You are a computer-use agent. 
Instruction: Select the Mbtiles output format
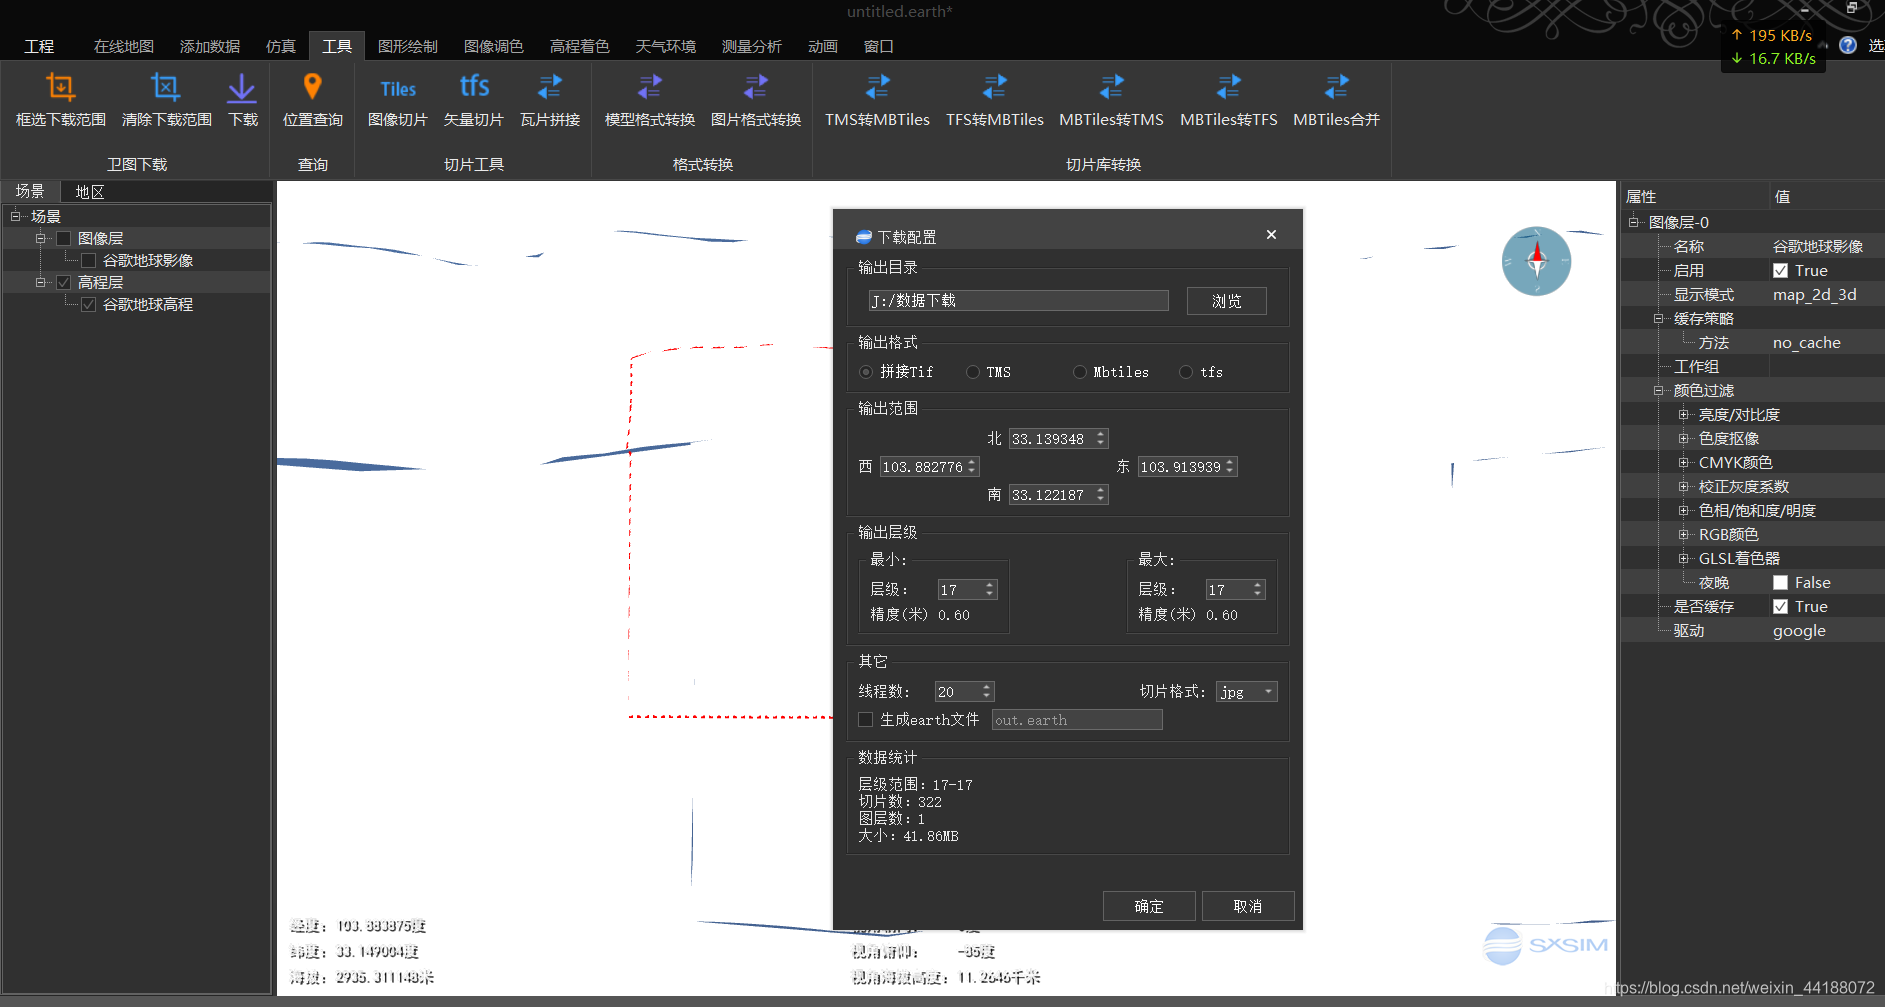(x=1080, y=371)
